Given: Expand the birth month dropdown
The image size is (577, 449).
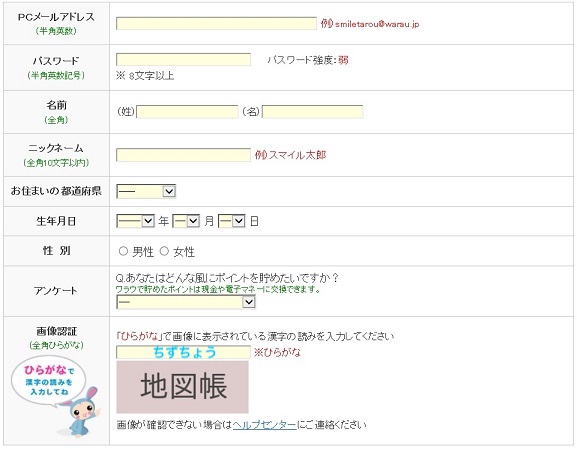Looking at the screenshot, I should [x=186, y=221].
